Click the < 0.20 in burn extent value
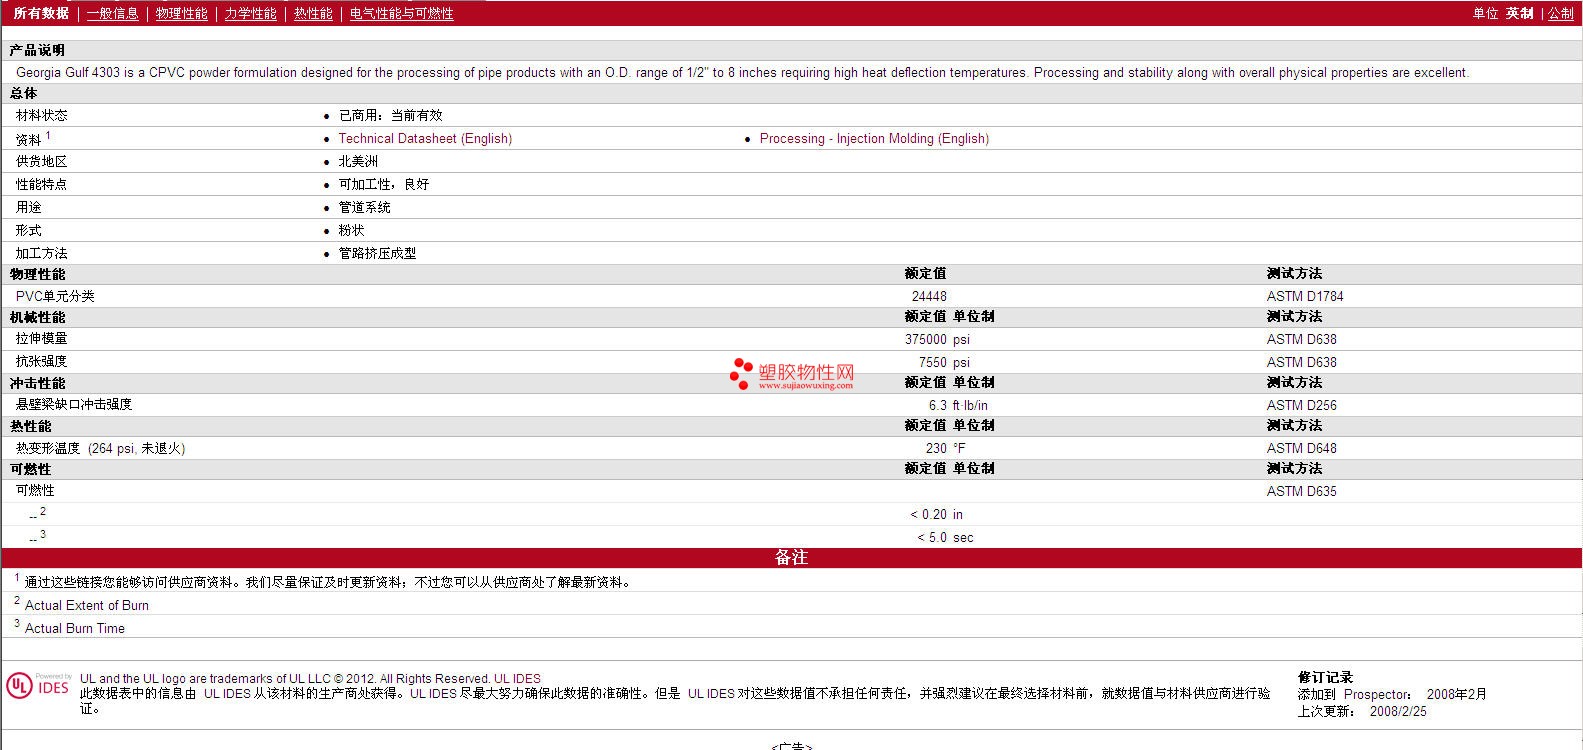Viewport: 1583px width, 750px height. click(x=936, y=514)
